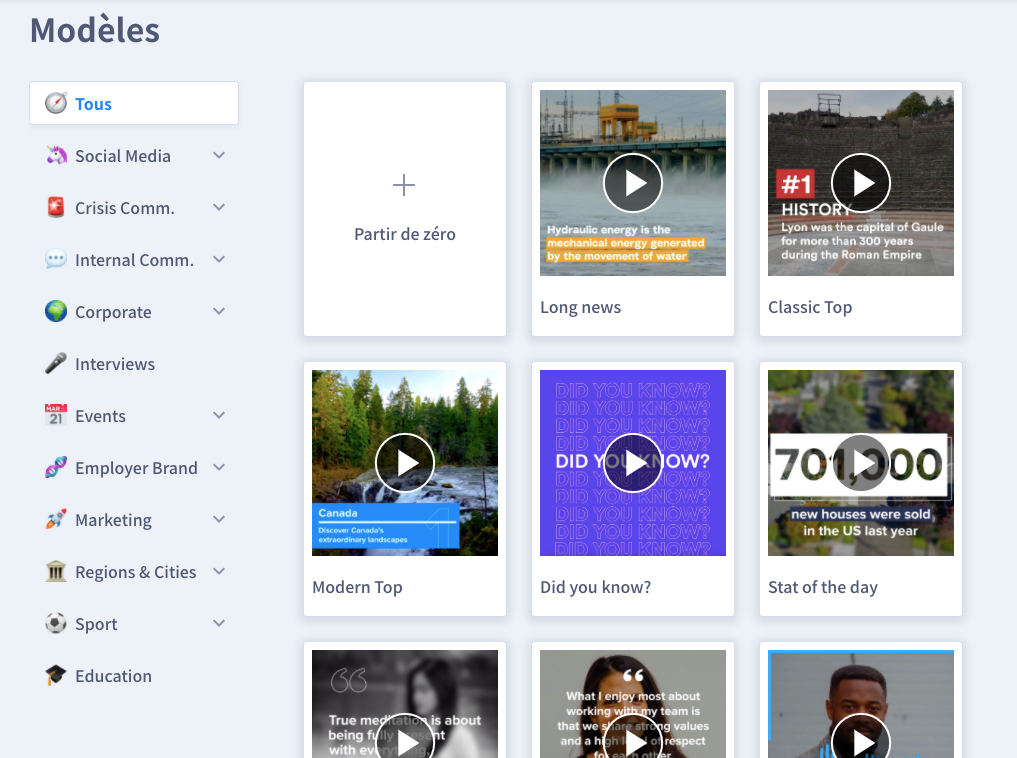Viewport: 1017px width, 758px height.
Task: Open the Interviews category label
Action: point(115,364)
